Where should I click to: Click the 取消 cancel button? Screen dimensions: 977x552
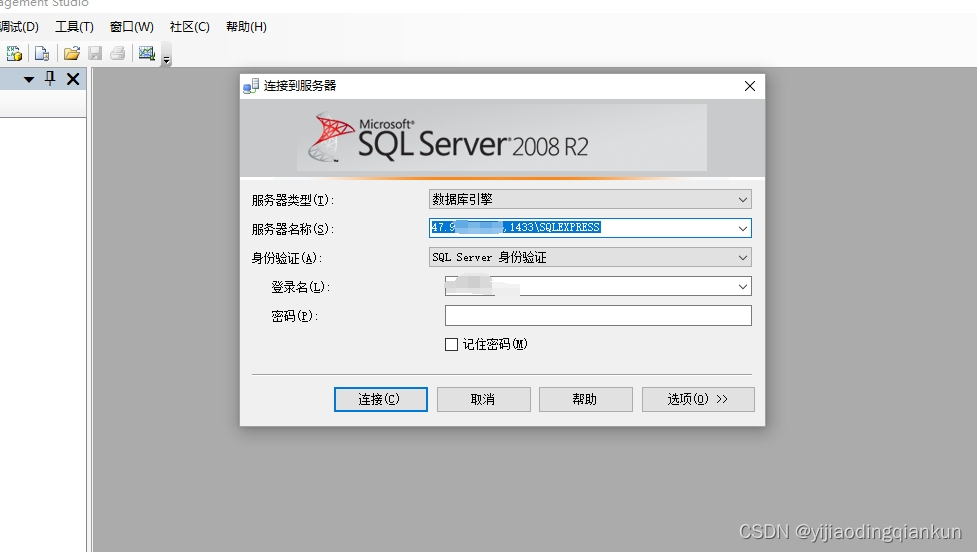tap(484, 399)
